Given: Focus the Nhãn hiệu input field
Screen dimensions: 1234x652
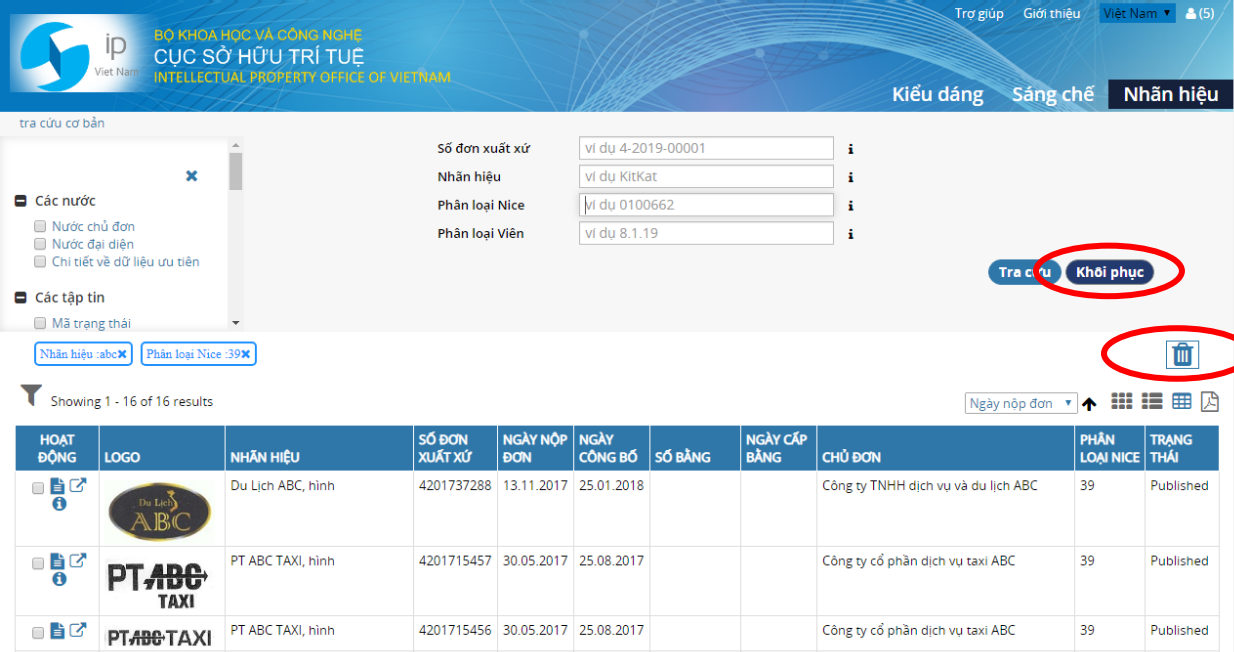Looking at the screenshot, I should (x=706, y=176).
